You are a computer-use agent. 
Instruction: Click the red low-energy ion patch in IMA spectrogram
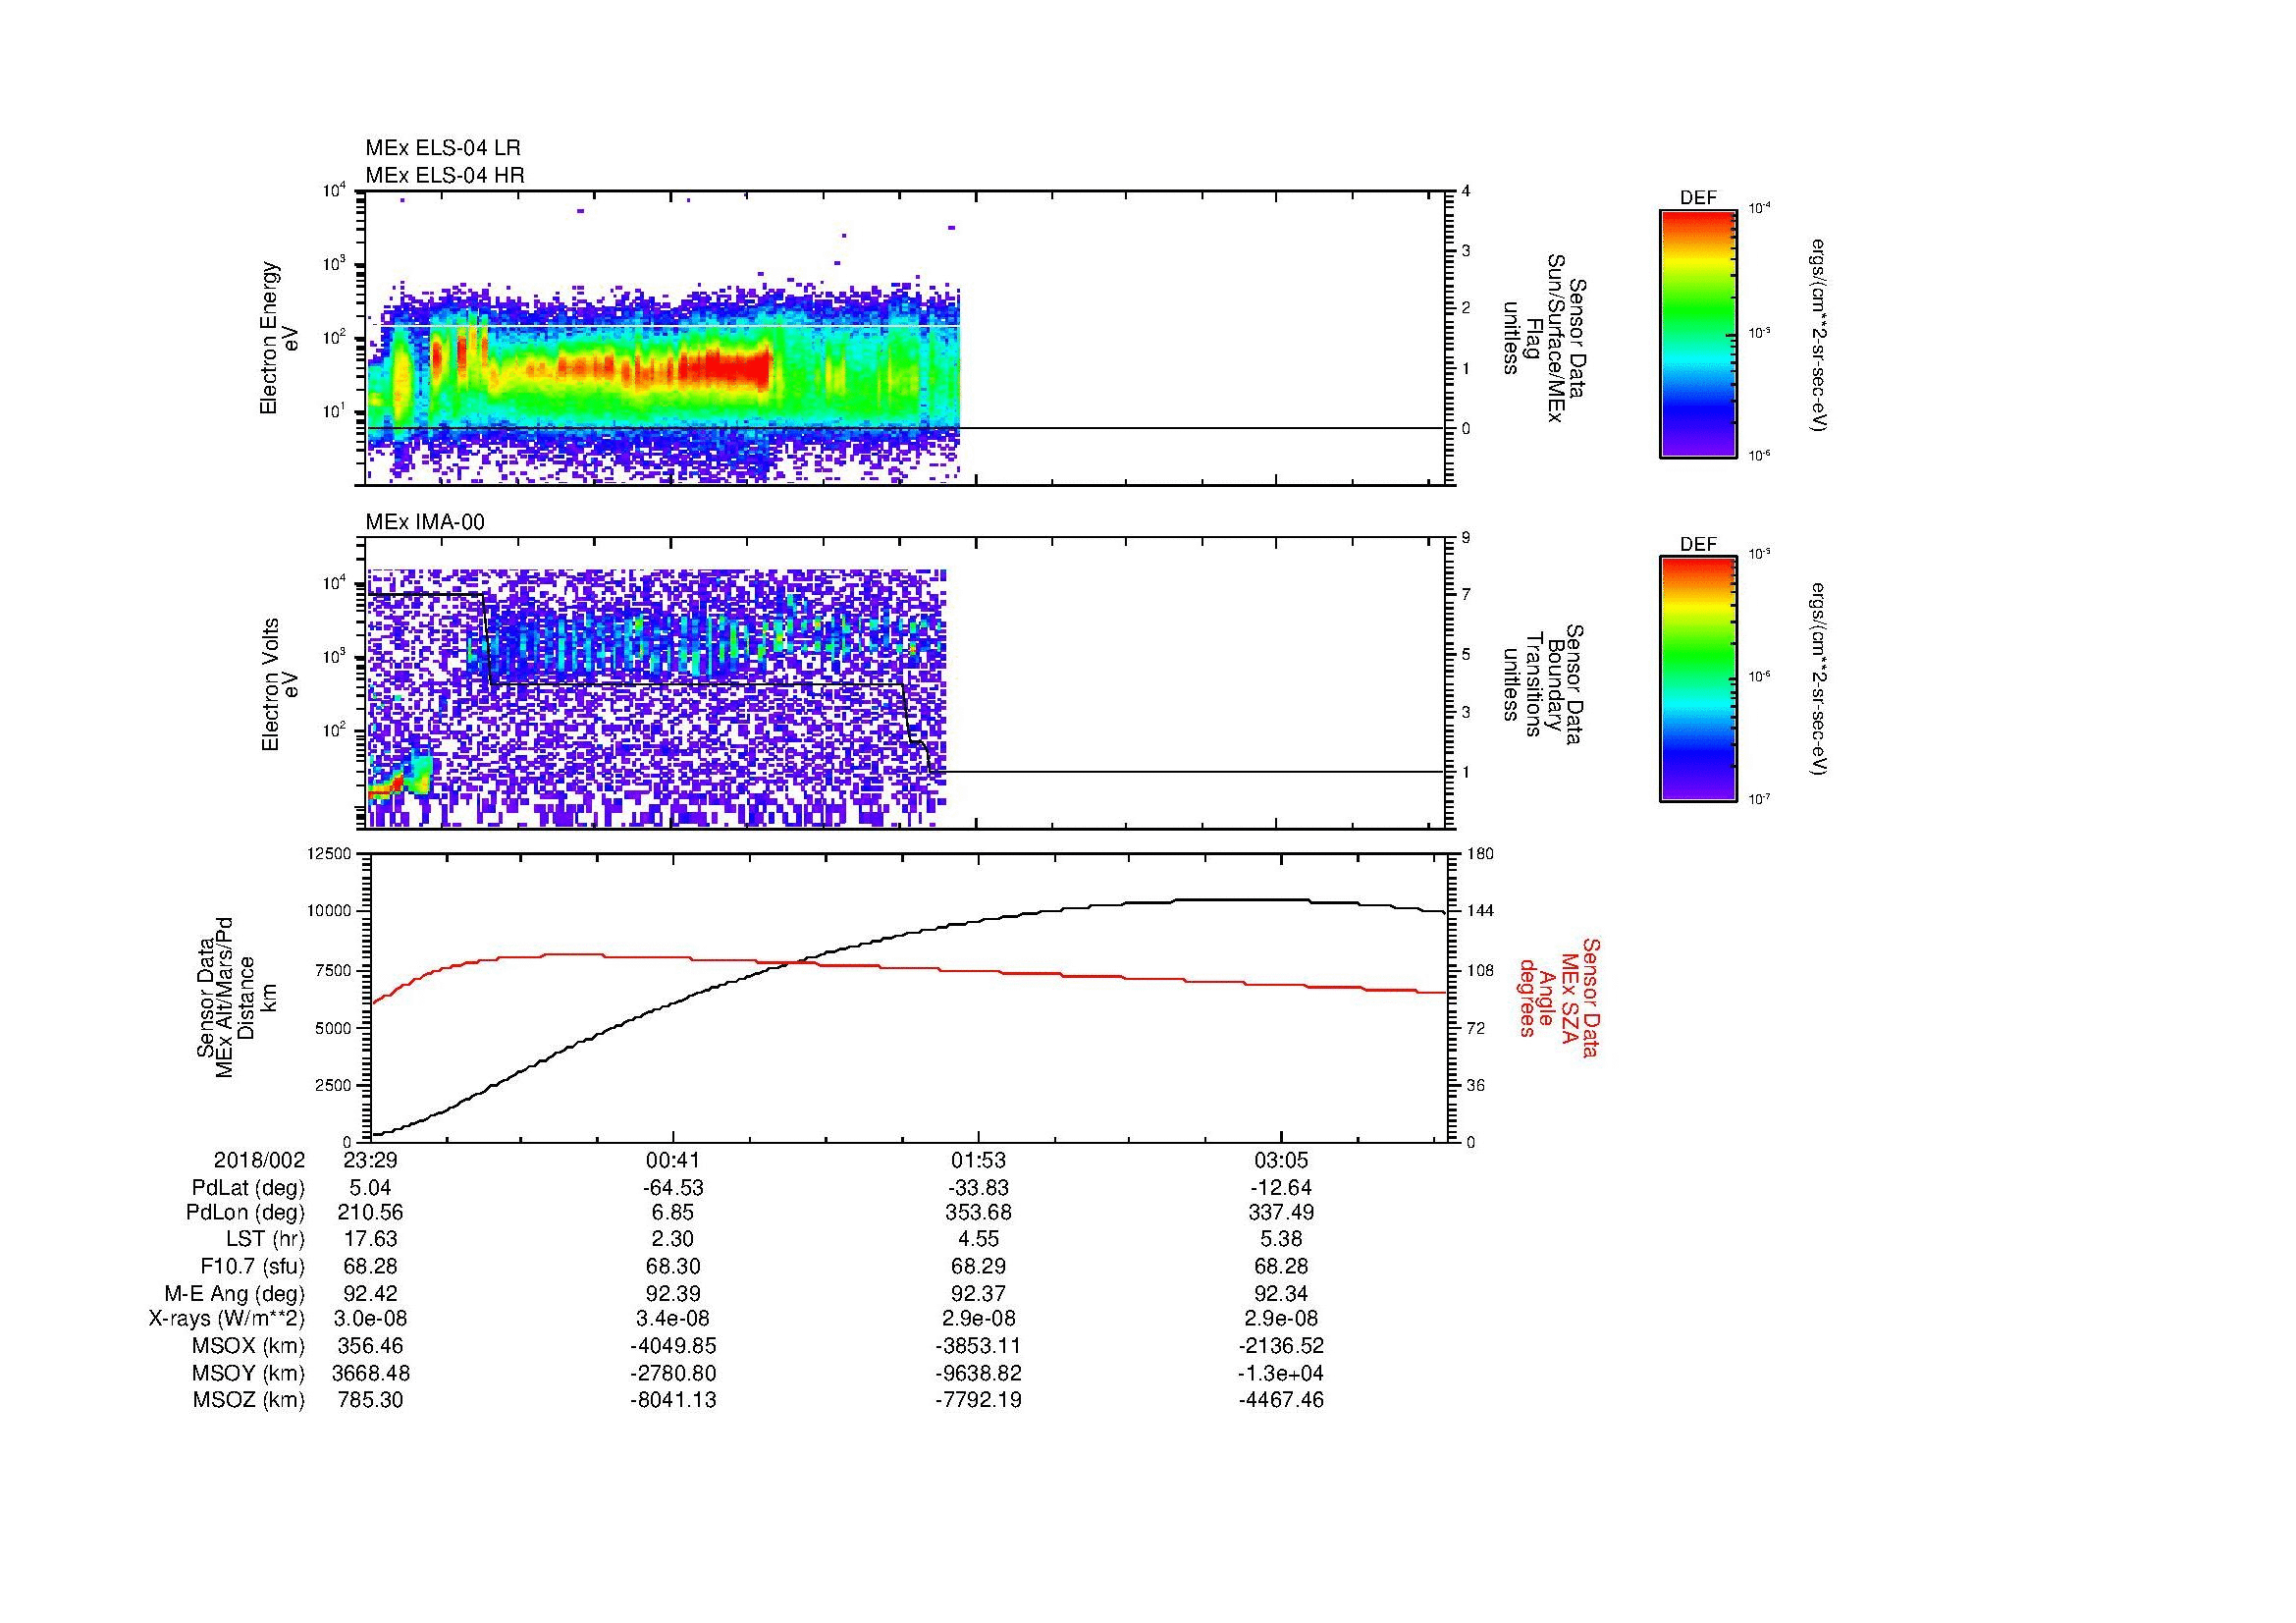pos(384,788)
